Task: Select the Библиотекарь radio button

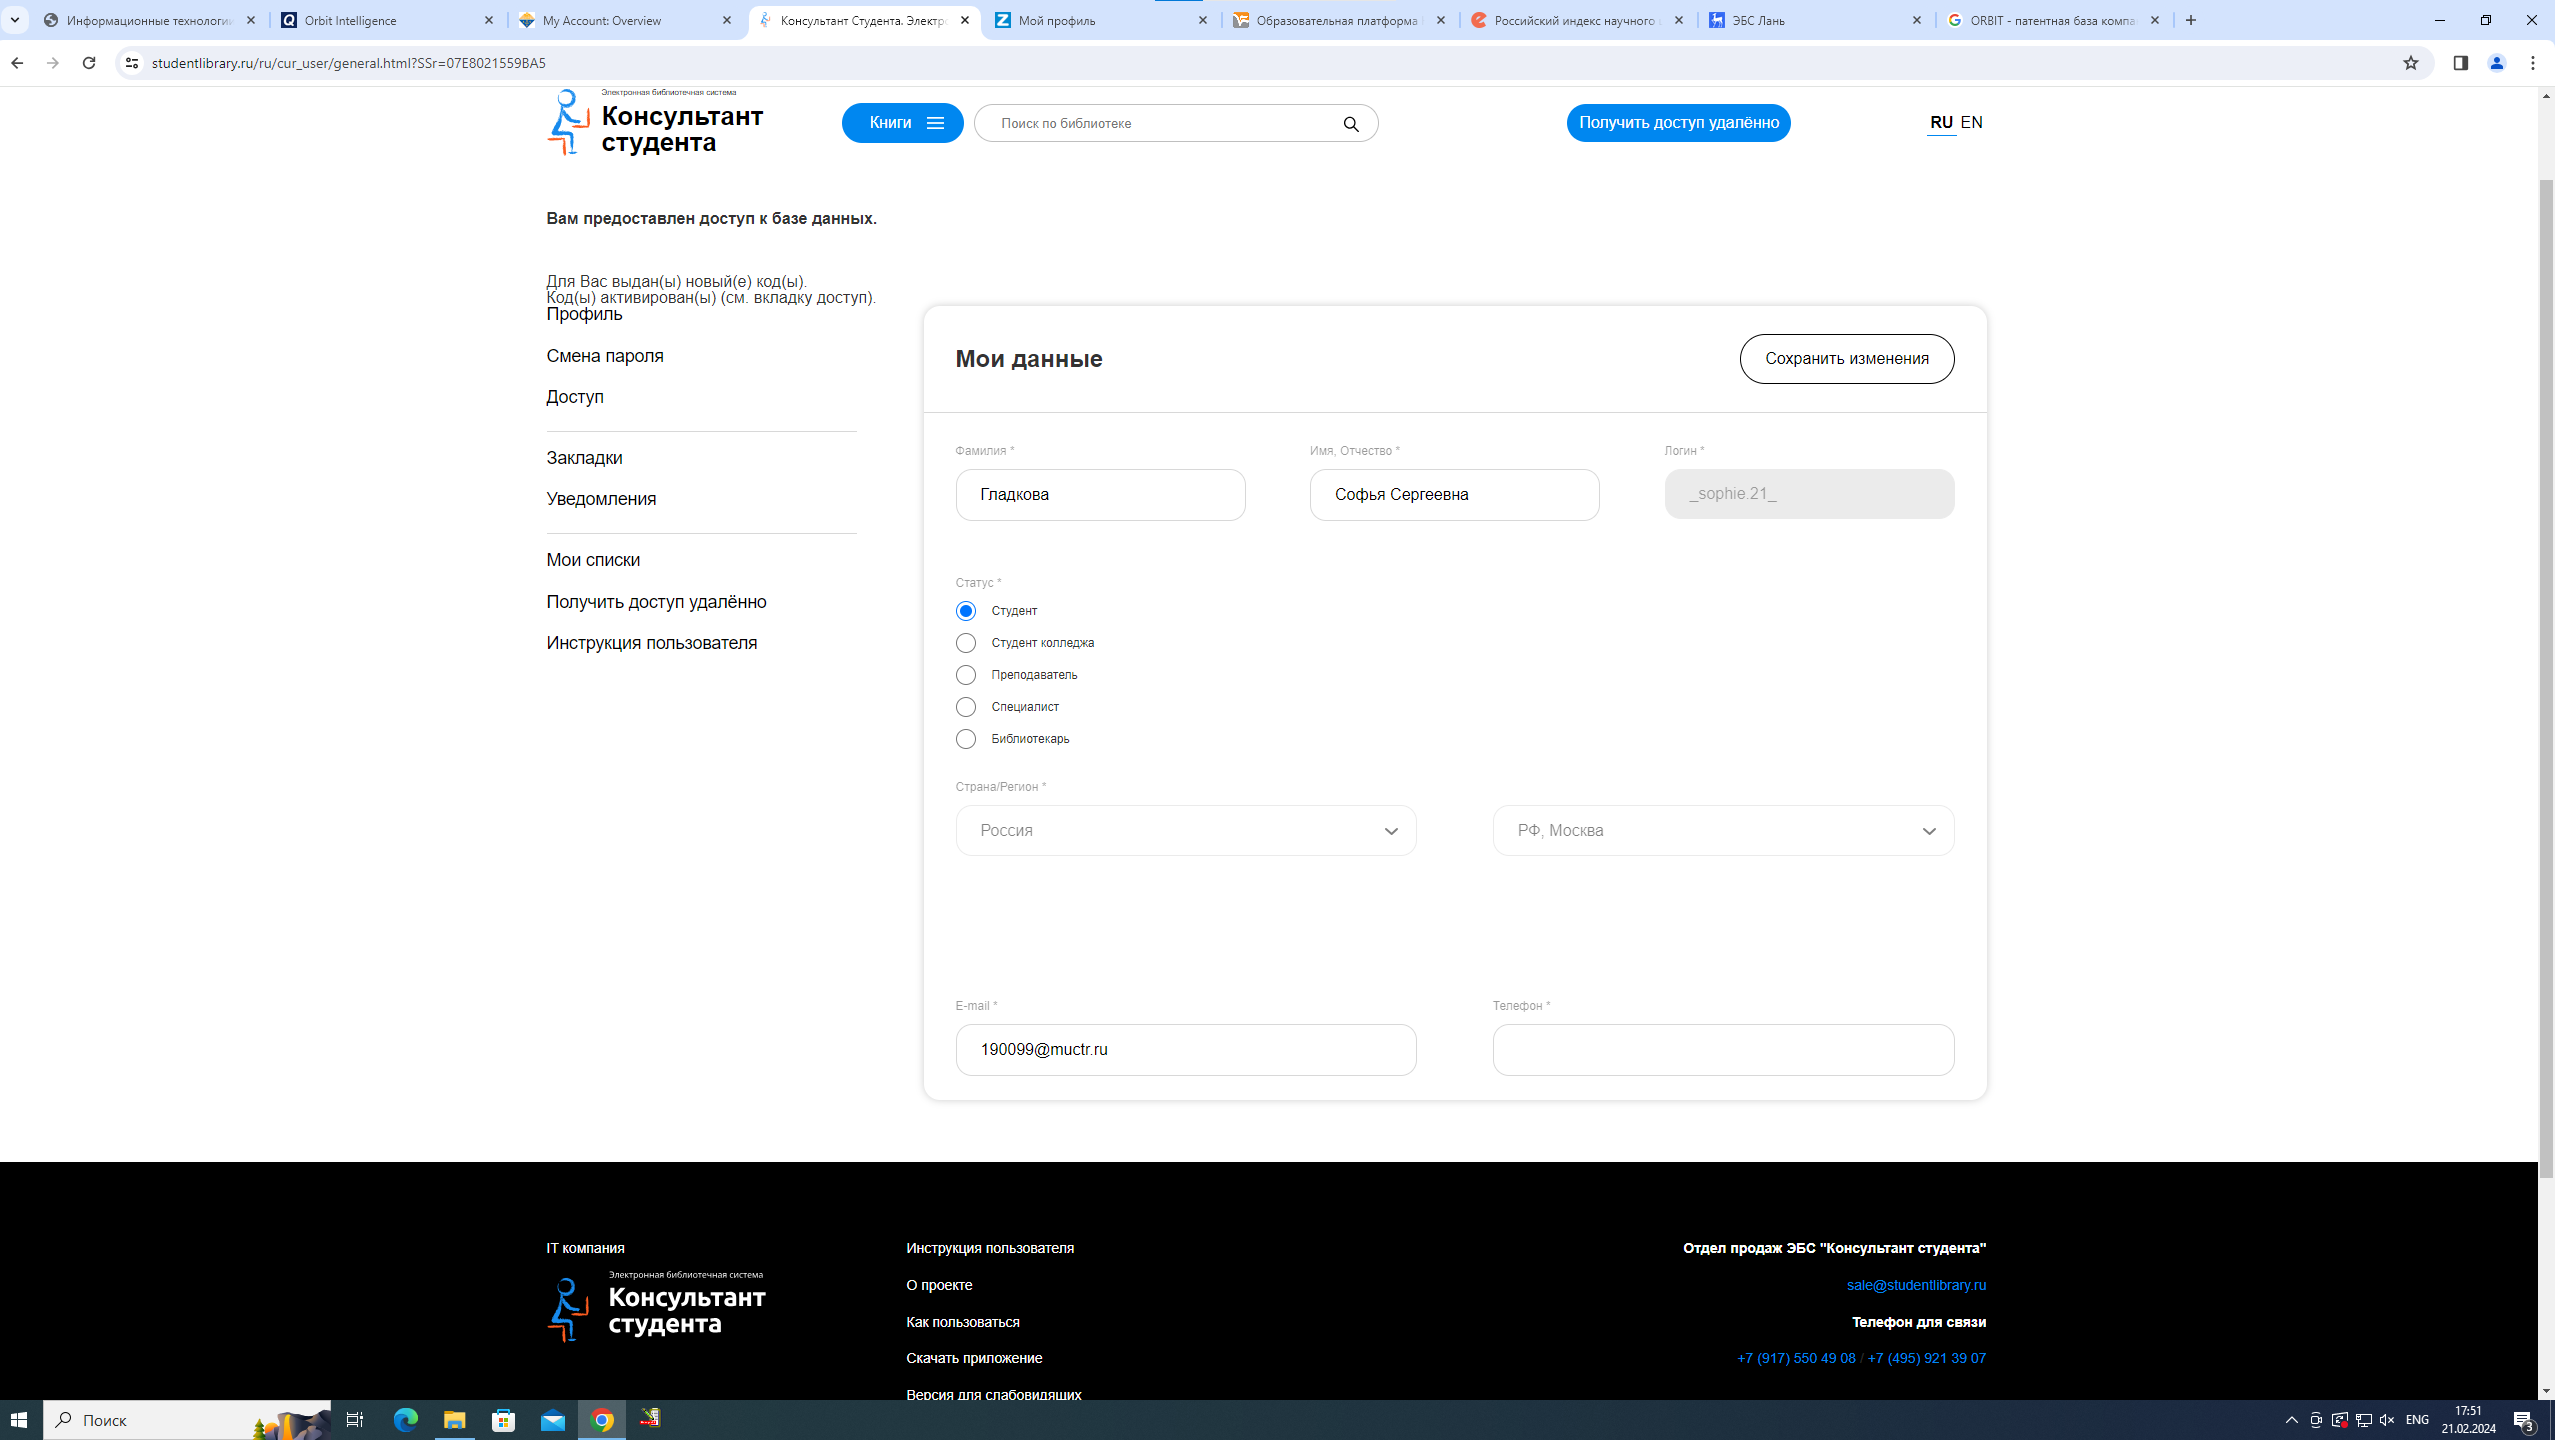Action: [x=965, y=739]
